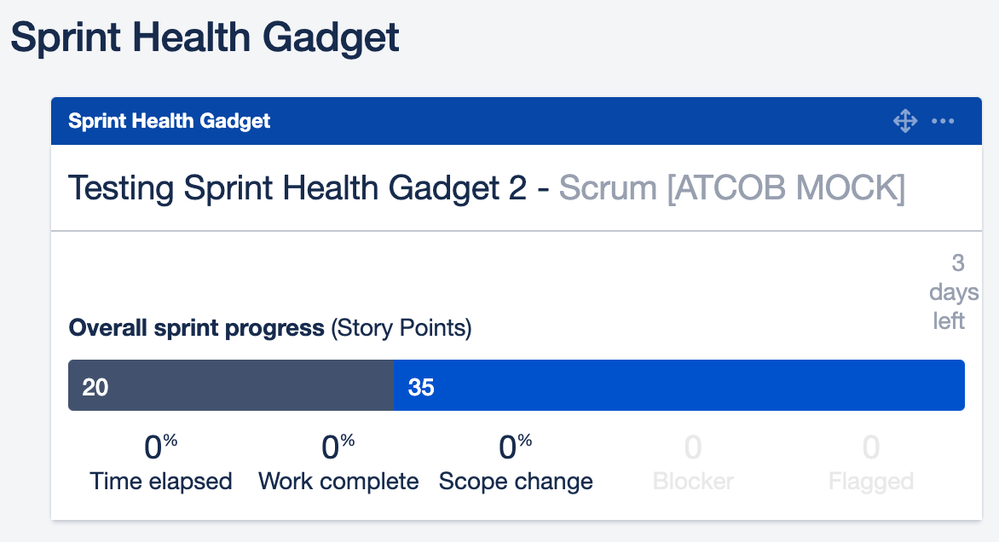Viewport: 999px width, 542px height.
Task: Click the Scrum [ATCOB MOCK] board link
Action: pos(732,188)
